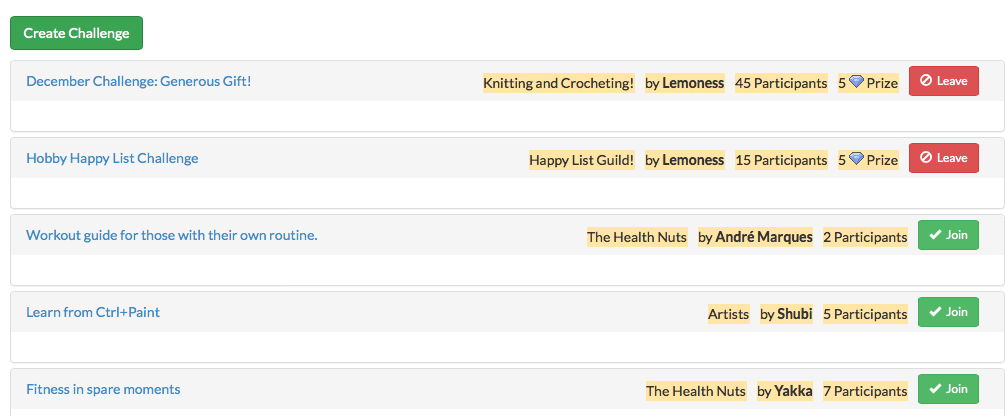The width and height of the screenshot is (1005, 416).
Task: Join the Workout guide challenge
Action: click(x=947, y=235)
